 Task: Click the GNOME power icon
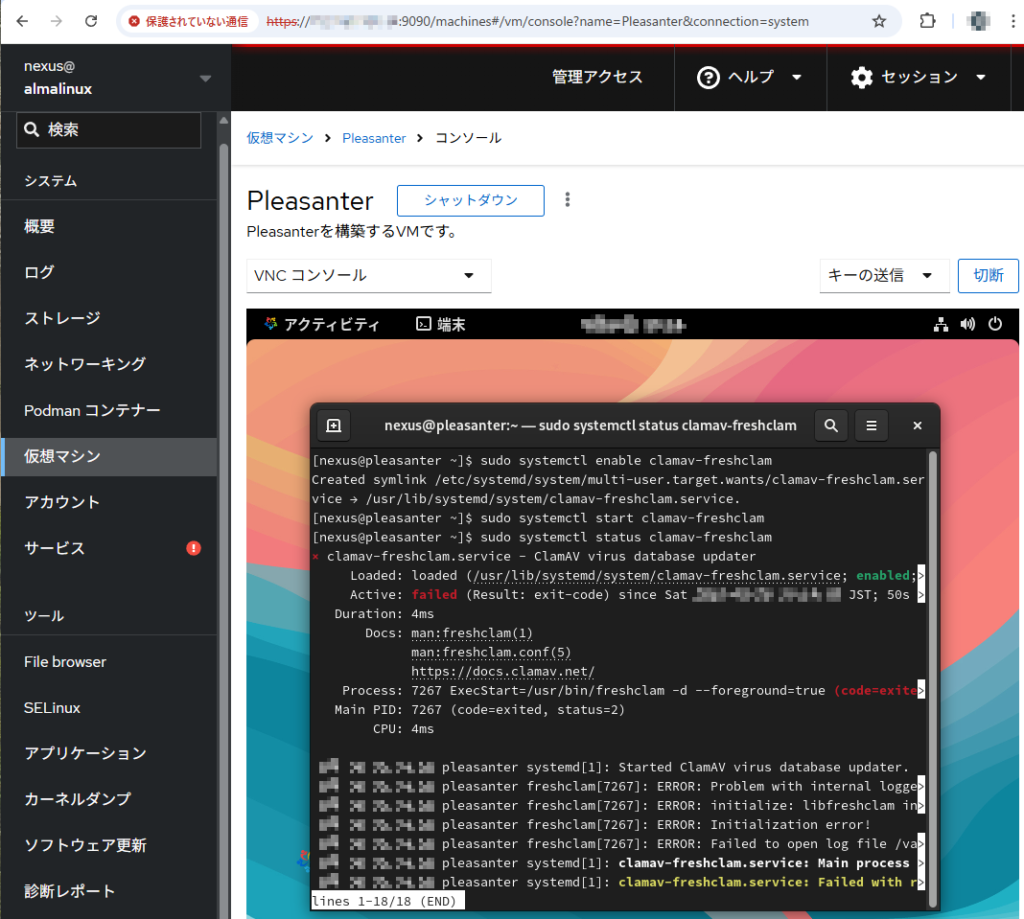(995, 324)
